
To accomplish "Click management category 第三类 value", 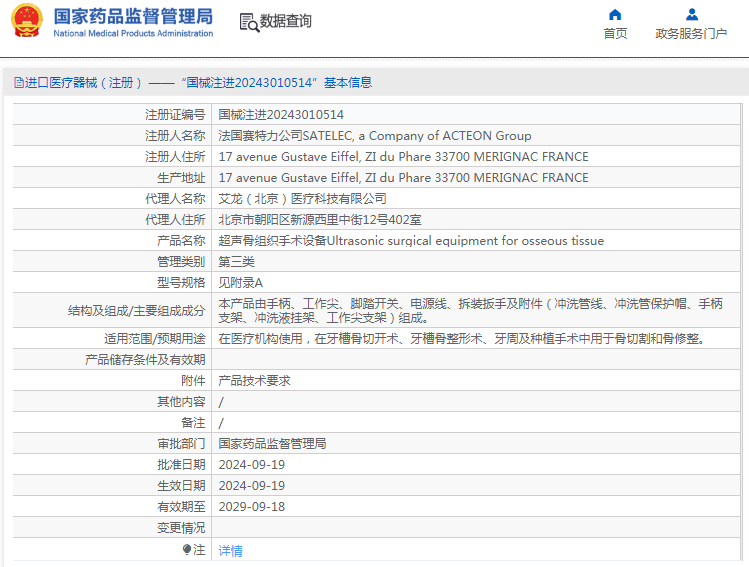I will [236, 262].
